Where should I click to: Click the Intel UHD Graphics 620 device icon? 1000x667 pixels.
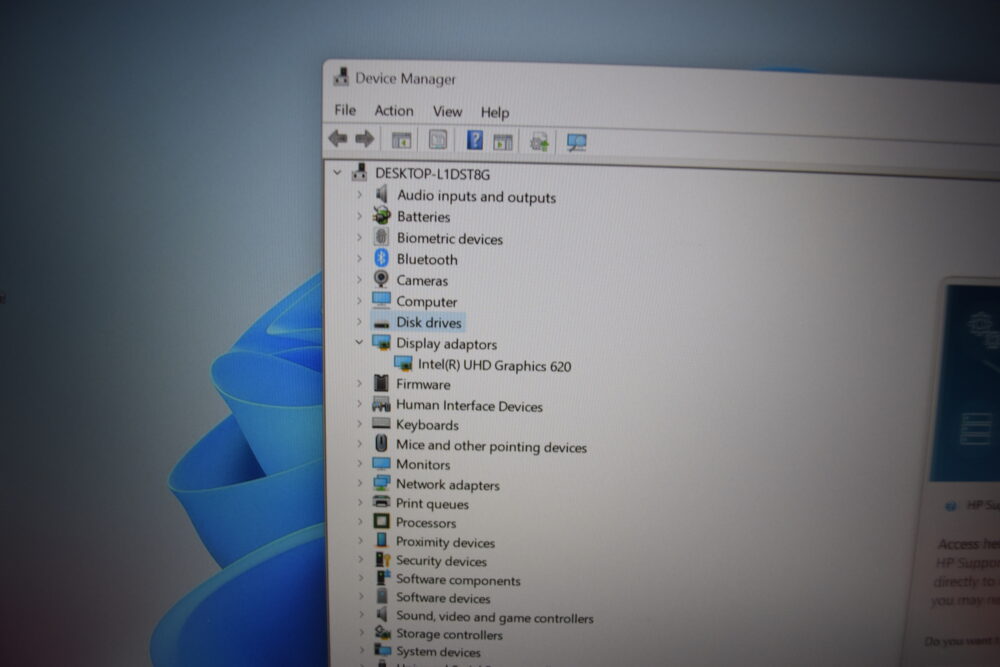click(x=403, y=363)
